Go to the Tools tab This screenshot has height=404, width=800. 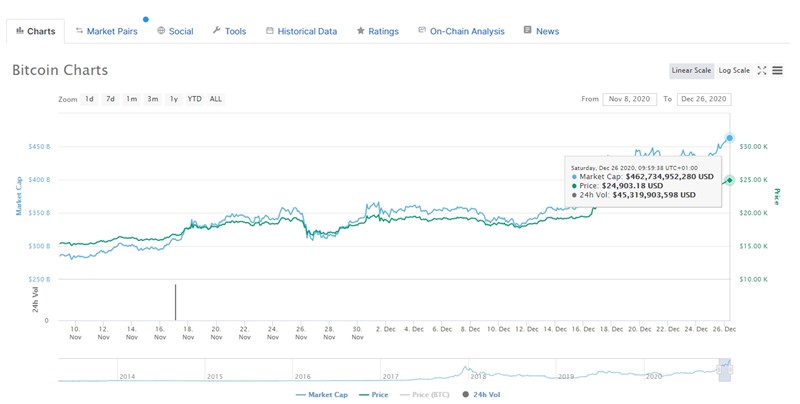coord(229,31)
